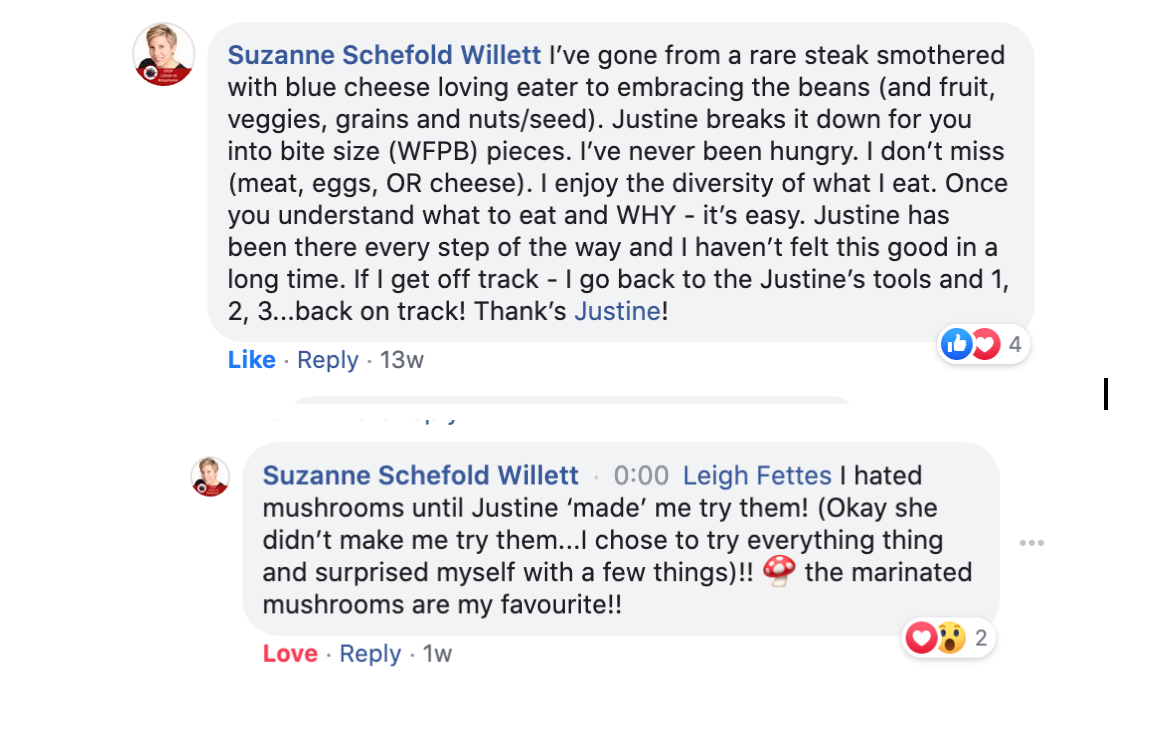Click the 1w timestamp

437,653
